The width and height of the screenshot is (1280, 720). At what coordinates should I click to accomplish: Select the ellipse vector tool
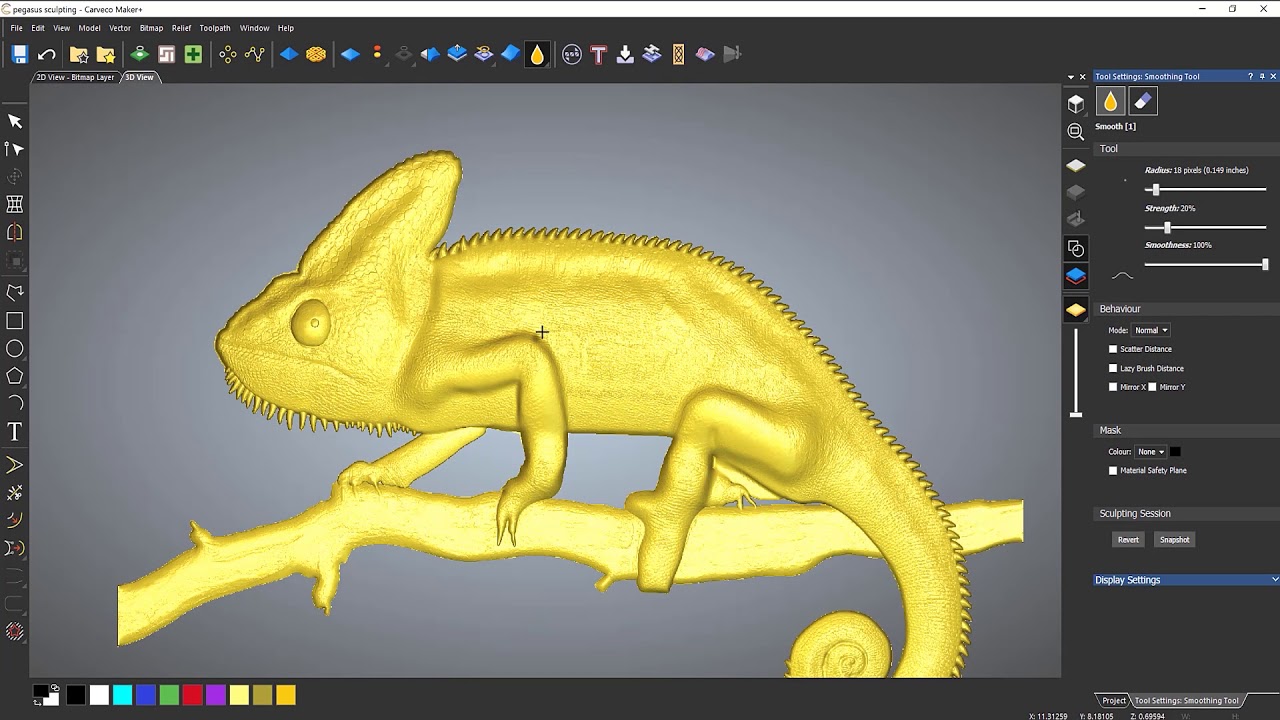click(x=15, y=349)
